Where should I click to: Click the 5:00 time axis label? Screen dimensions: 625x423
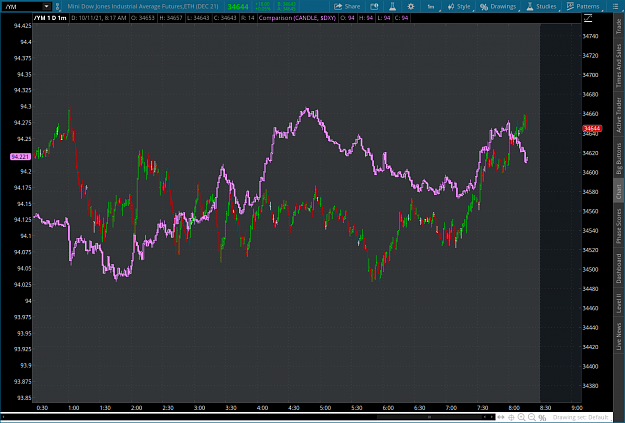pyautogui.click(x=325, y=408)
